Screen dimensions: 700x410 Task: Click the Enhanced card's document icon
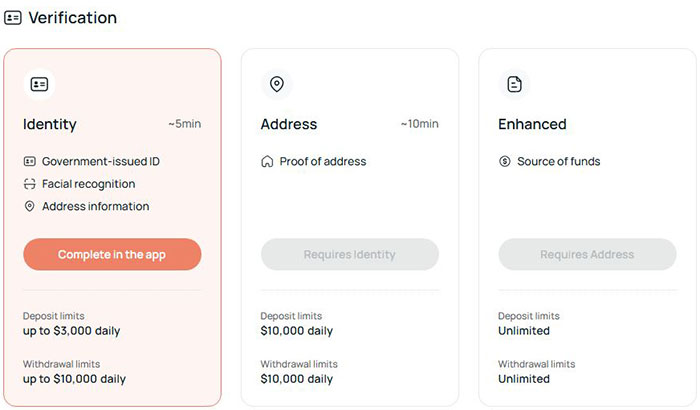(x=514, y=84)
